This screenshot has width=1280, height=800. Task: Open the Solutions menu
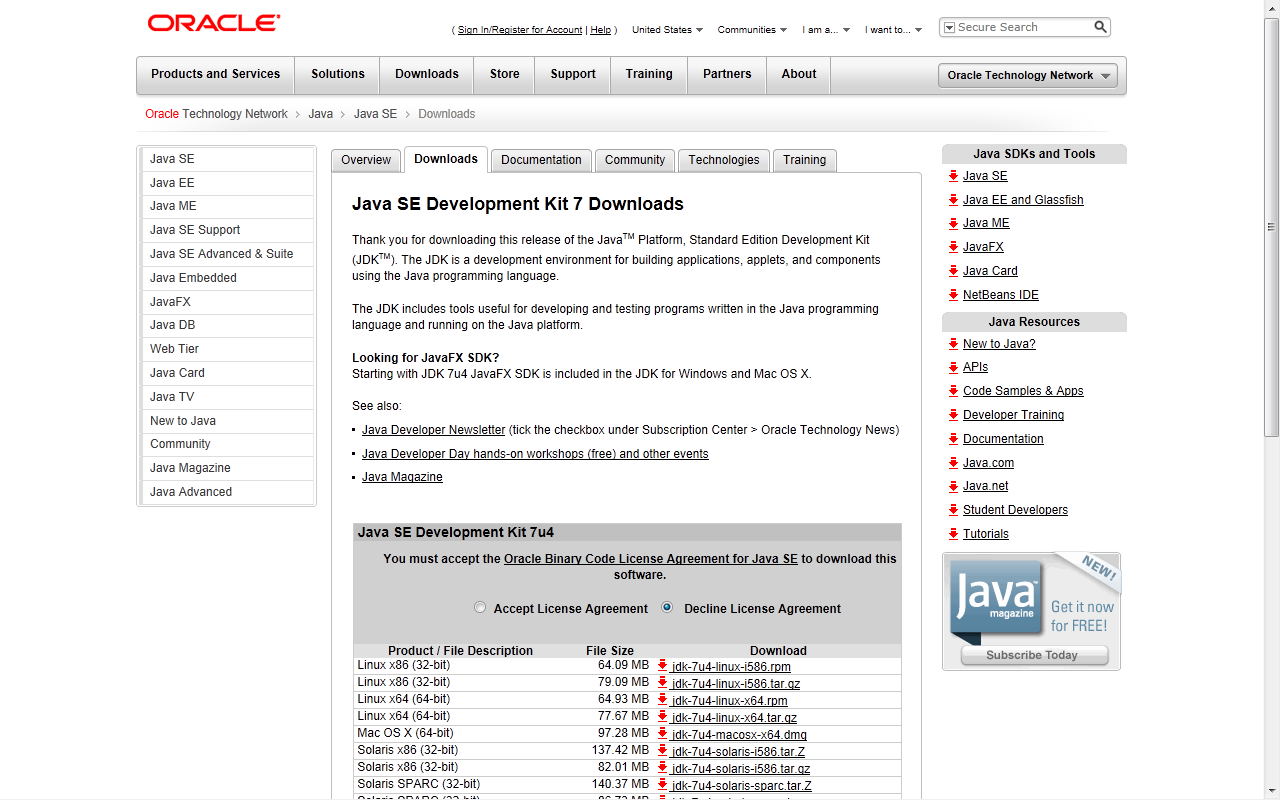click(338, 74)
